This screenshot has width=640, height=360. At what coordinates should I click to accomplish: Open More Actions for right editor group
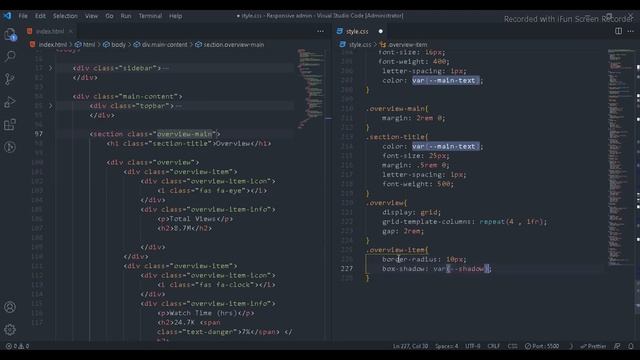click(x=631, y=31)
